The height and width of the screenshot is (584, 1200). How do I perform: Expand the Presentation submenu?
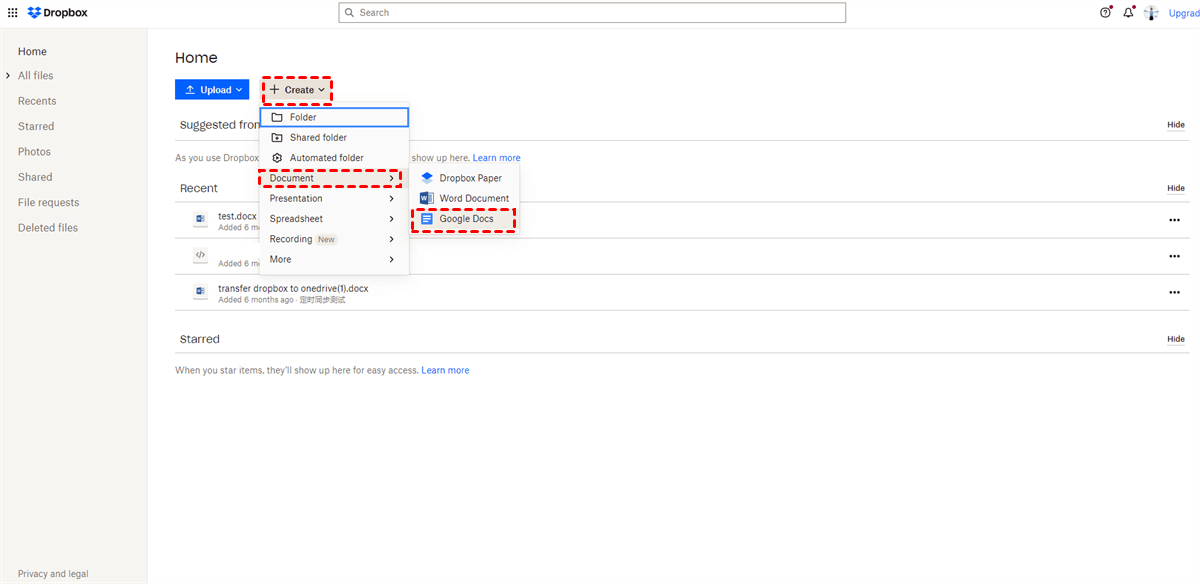[334, 198]
